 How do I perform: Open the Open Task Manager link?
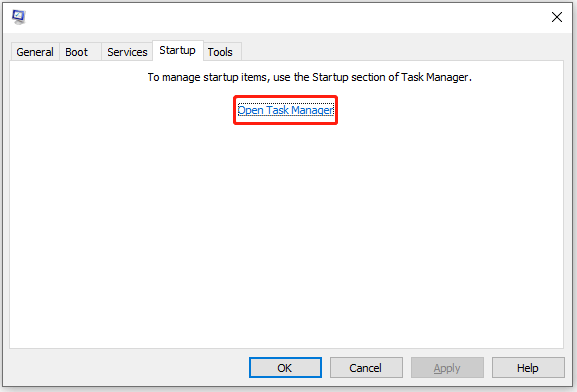[286, 110]
